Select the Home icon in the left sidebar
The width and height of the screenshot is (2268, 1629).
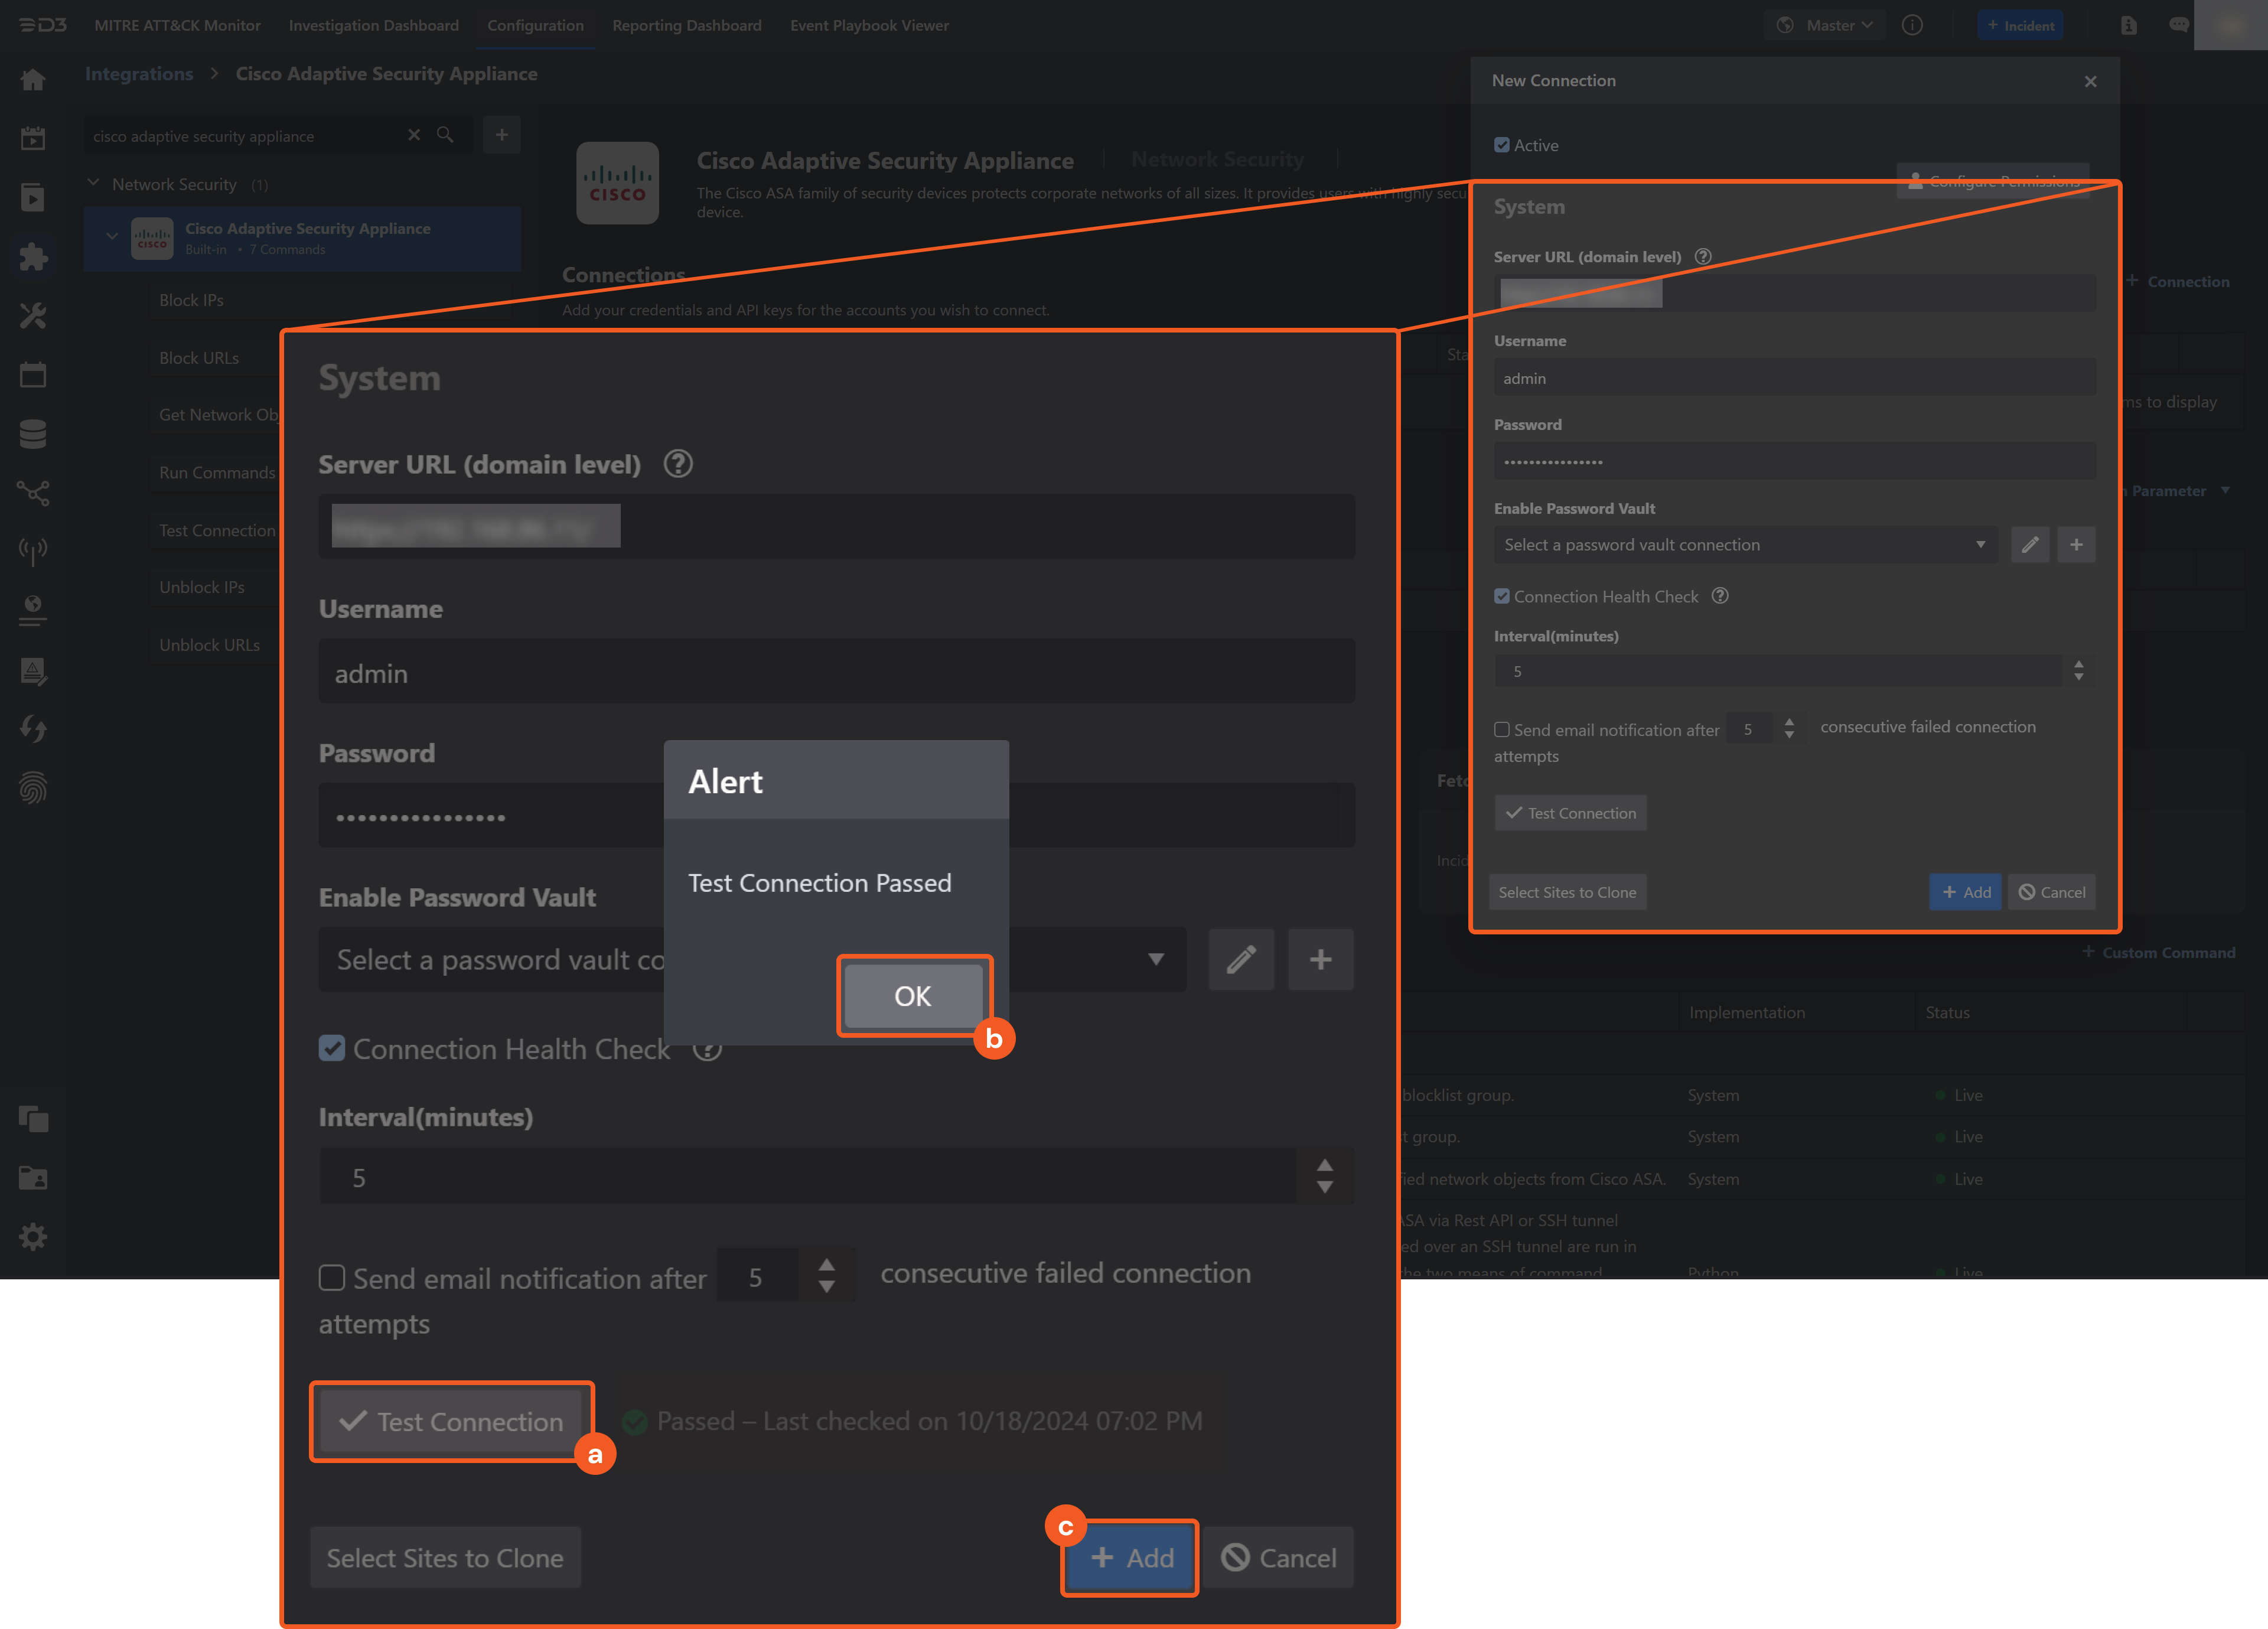pos(33,79)
